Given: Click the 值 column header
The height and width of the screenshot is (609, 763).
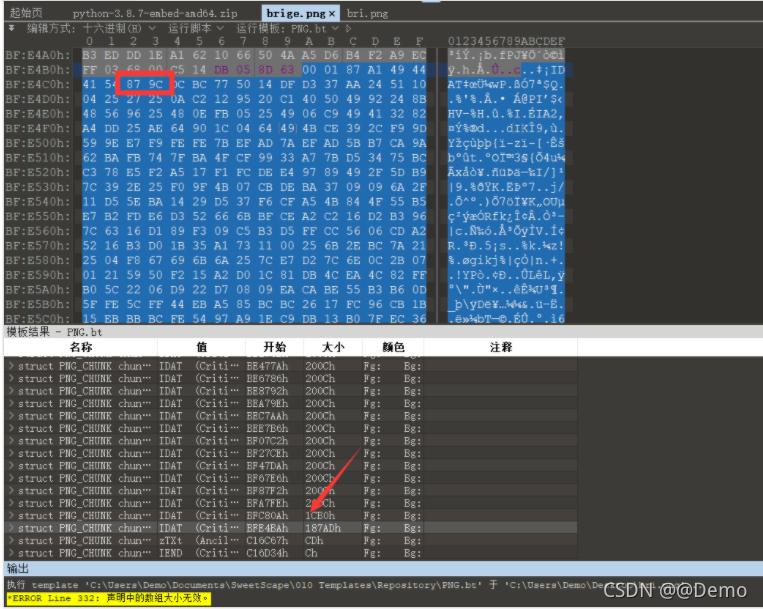Looking at the screenshot, I should (x=201, y=347).
